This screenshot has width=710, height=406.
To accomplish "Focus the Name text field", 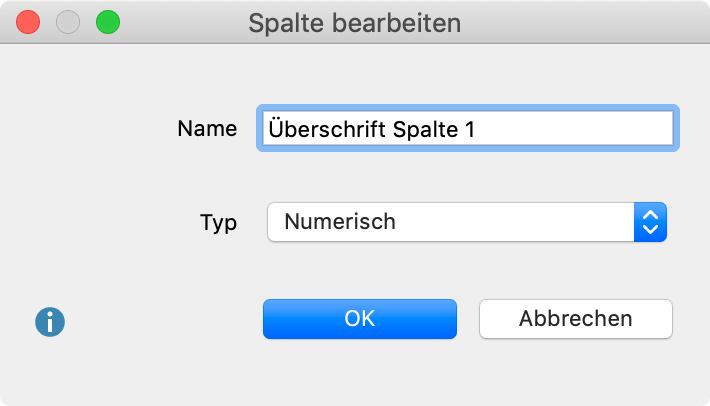I will pos(468,129).
